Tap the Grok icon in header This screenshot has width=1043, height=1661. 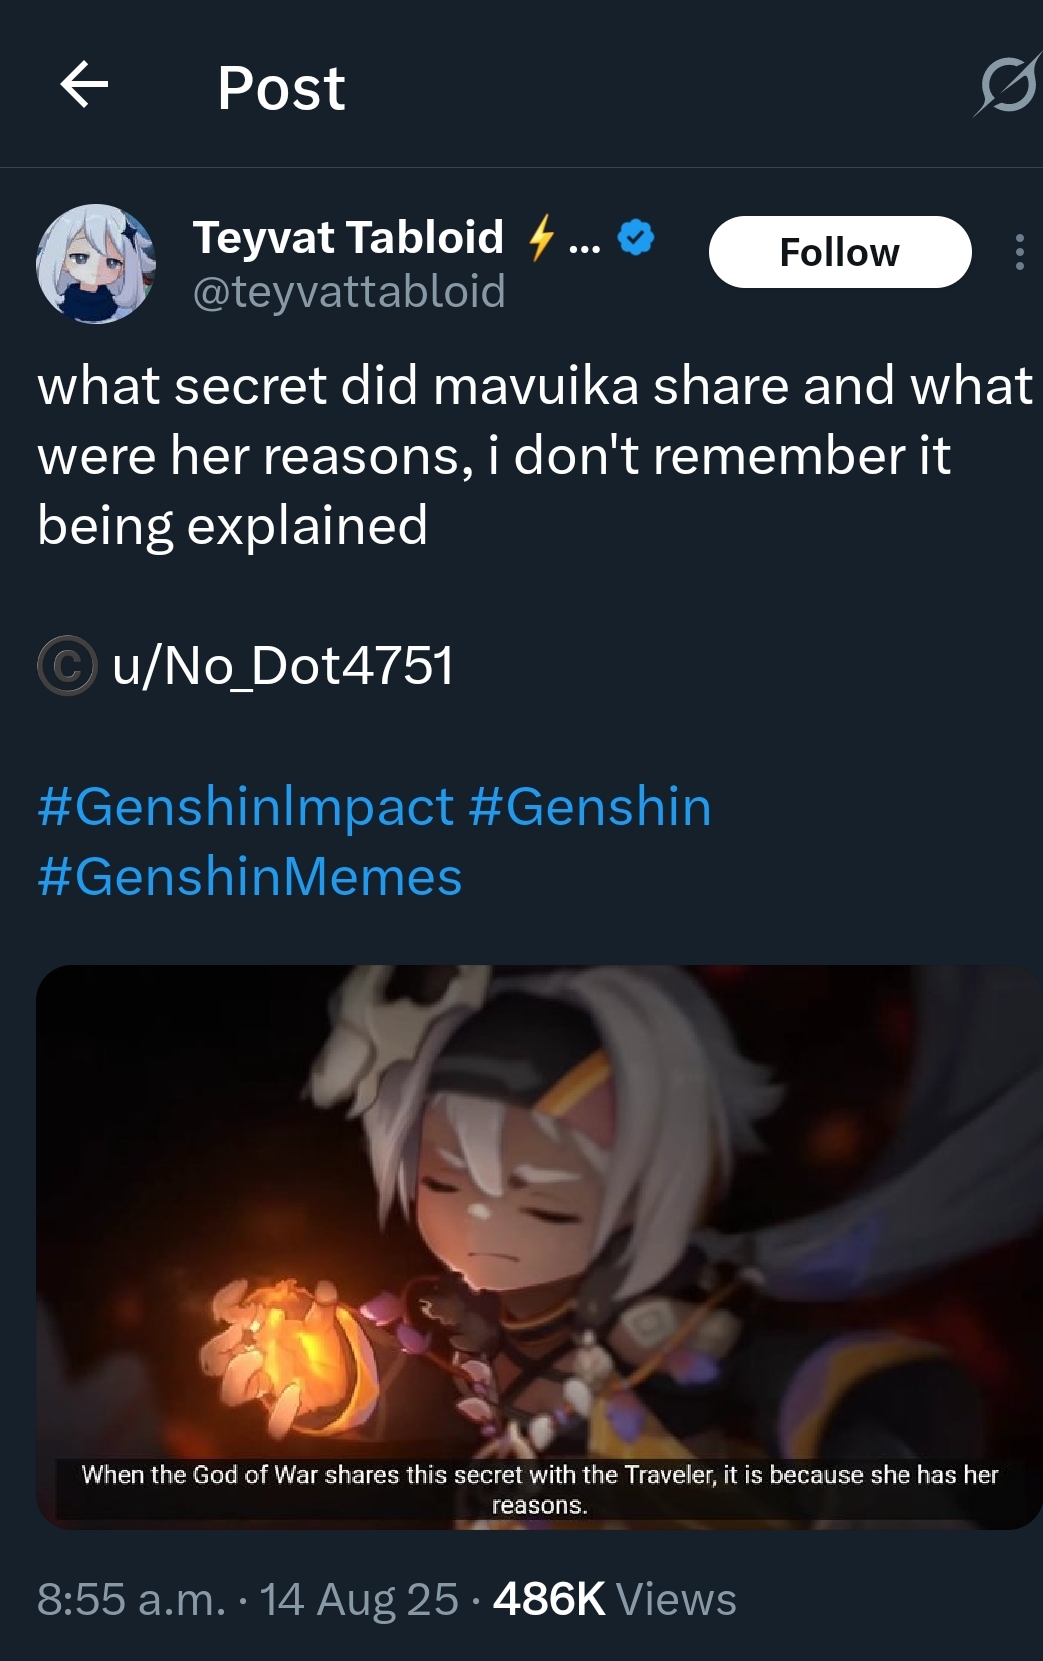pyautogui.click(x=1007, y=85)
